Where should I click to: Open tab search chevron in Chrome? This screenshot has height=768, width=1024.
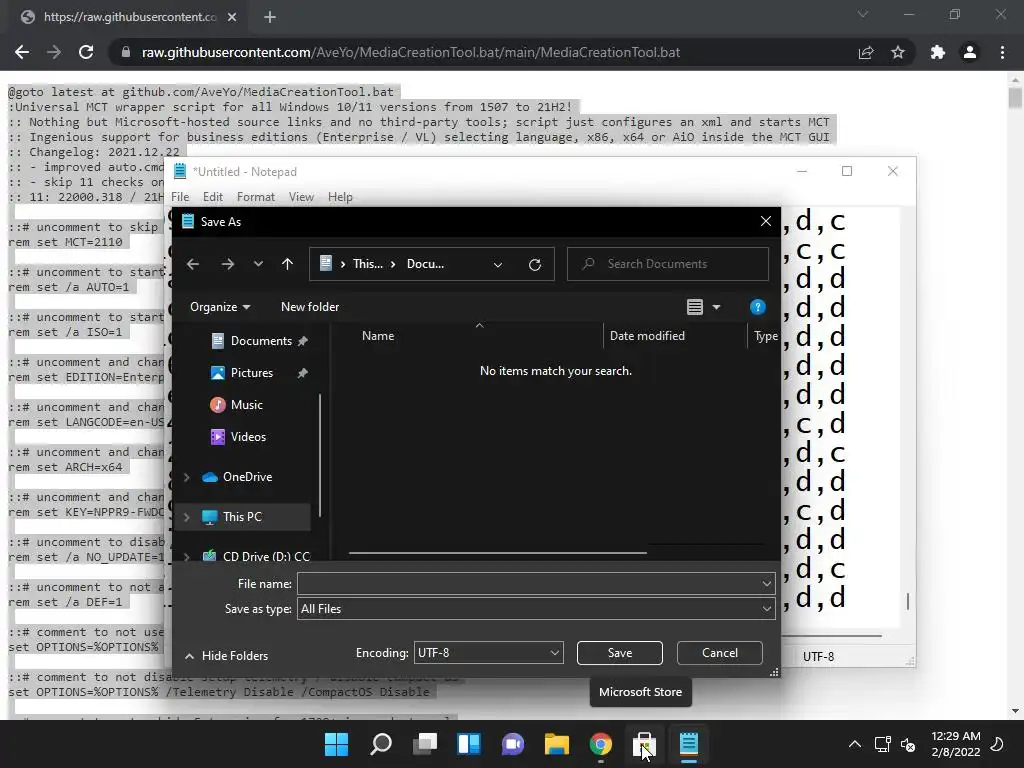863,14
